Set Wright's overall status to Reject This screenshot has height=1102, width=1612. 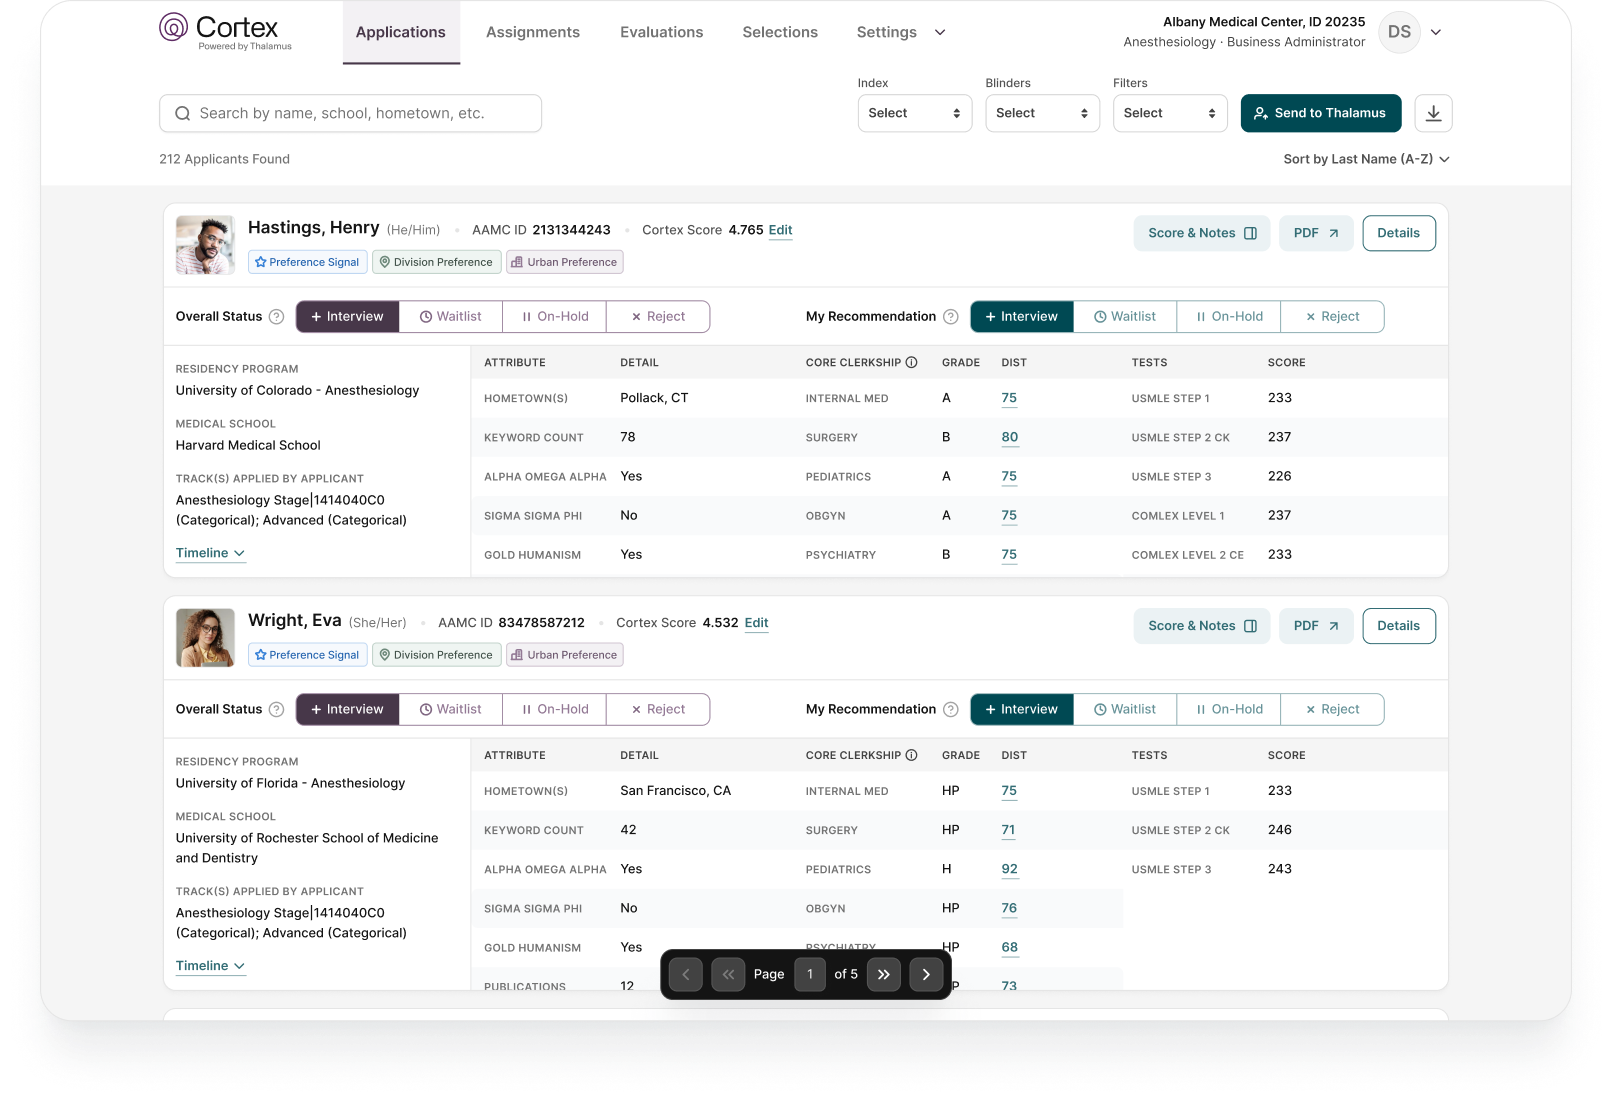658,710
